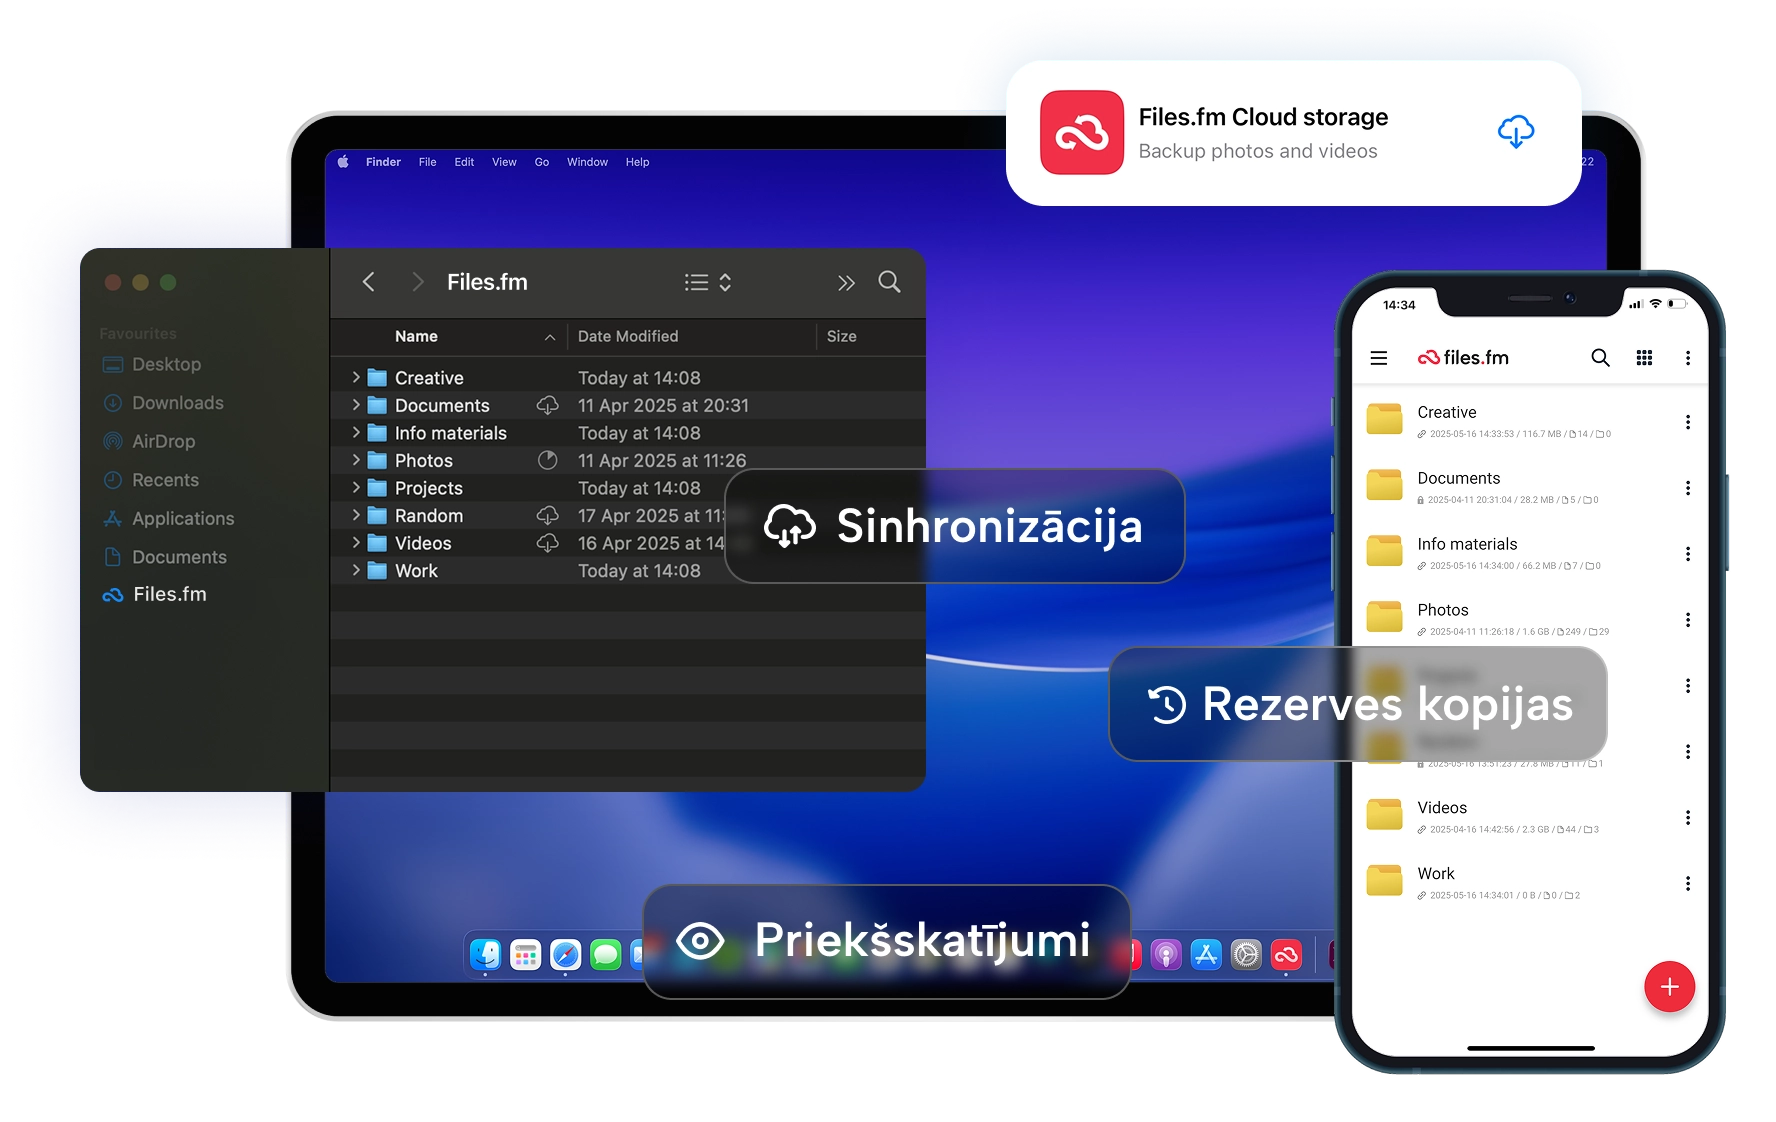The height and width of the screenshot is (1122, 1776).
Task: Open Messages icon in the Dock
Action: [x=605, y=955]
